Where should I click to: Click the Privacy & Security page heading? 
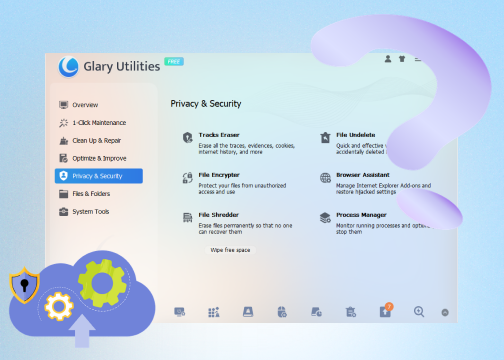206,104
